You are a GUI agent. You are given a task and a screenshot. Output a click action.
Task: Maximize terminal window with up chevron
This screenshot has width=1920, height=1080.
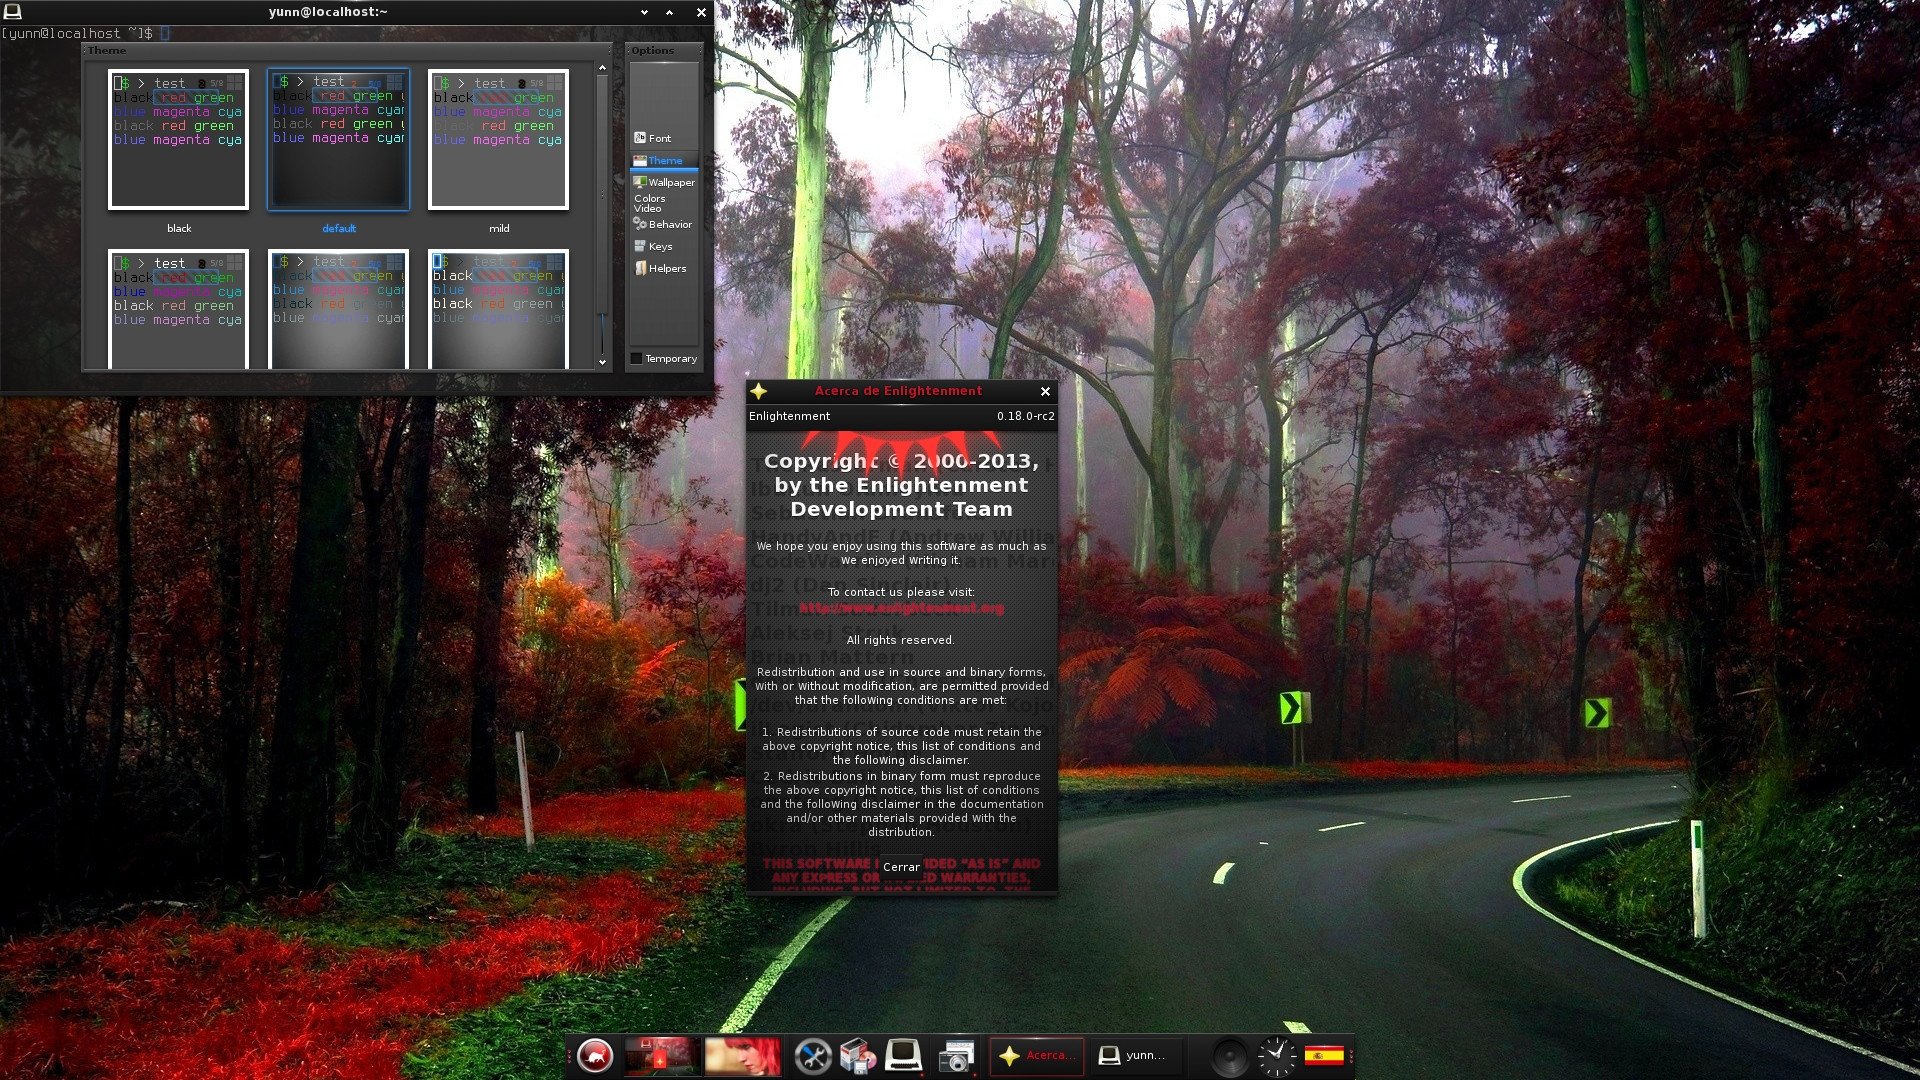point(670,12)
